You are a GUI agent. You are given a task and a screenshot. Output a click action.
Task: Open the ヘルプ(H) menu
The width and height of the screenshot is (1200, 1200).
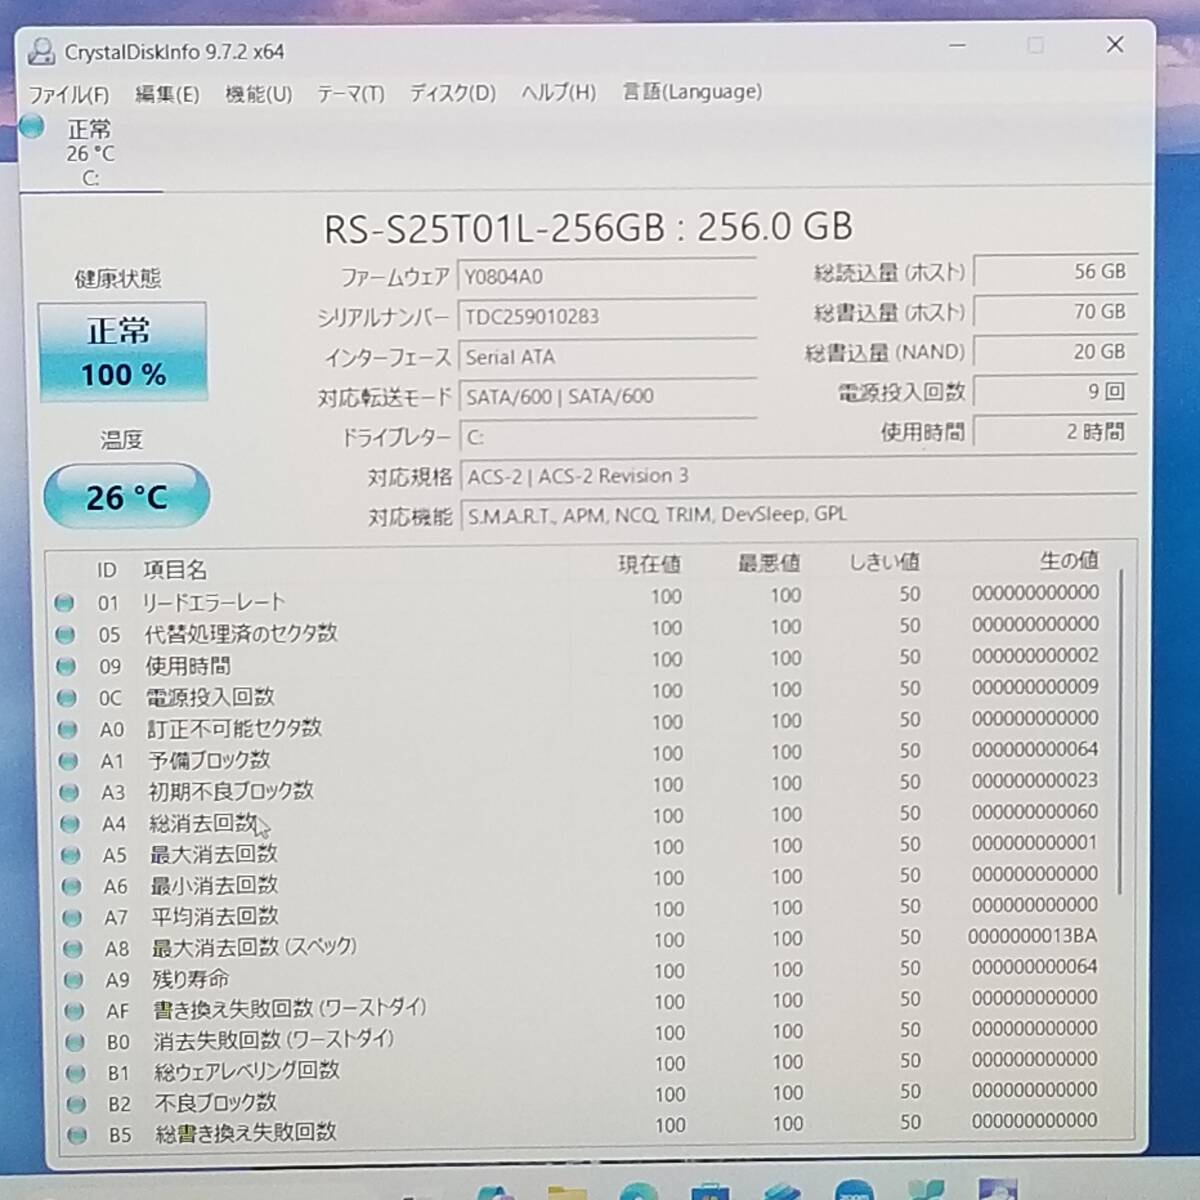click(x=558, y=92)
